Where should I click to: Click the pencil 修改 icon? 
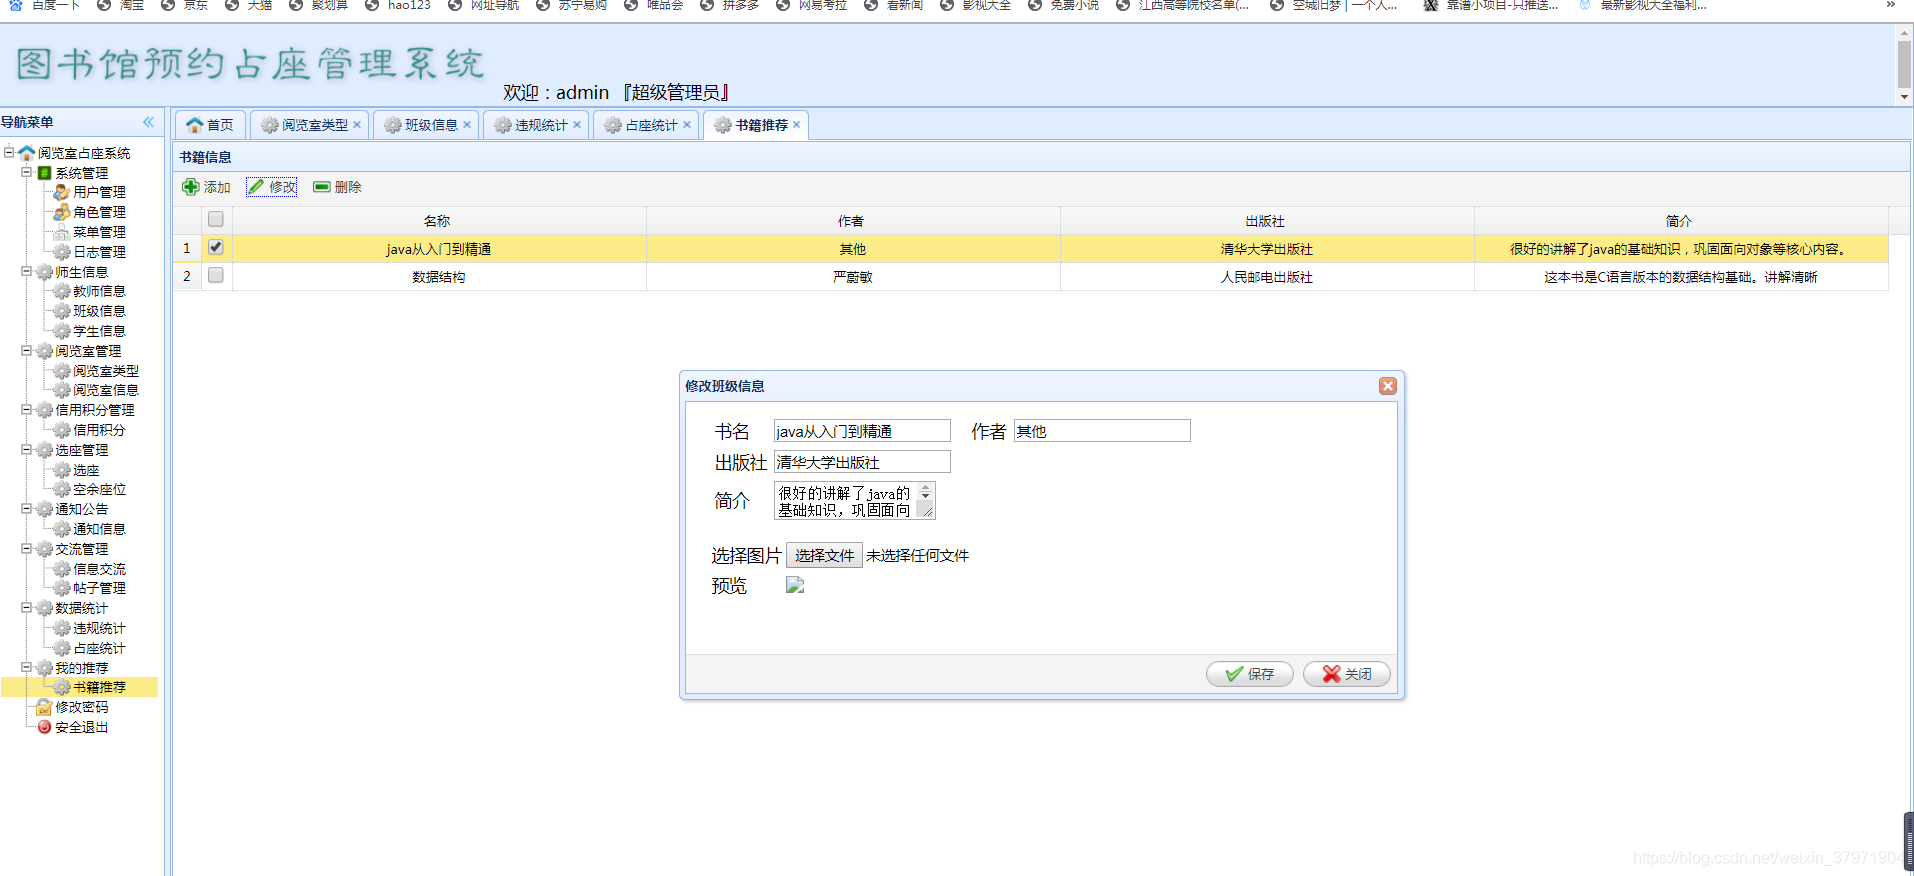[257, 187]
